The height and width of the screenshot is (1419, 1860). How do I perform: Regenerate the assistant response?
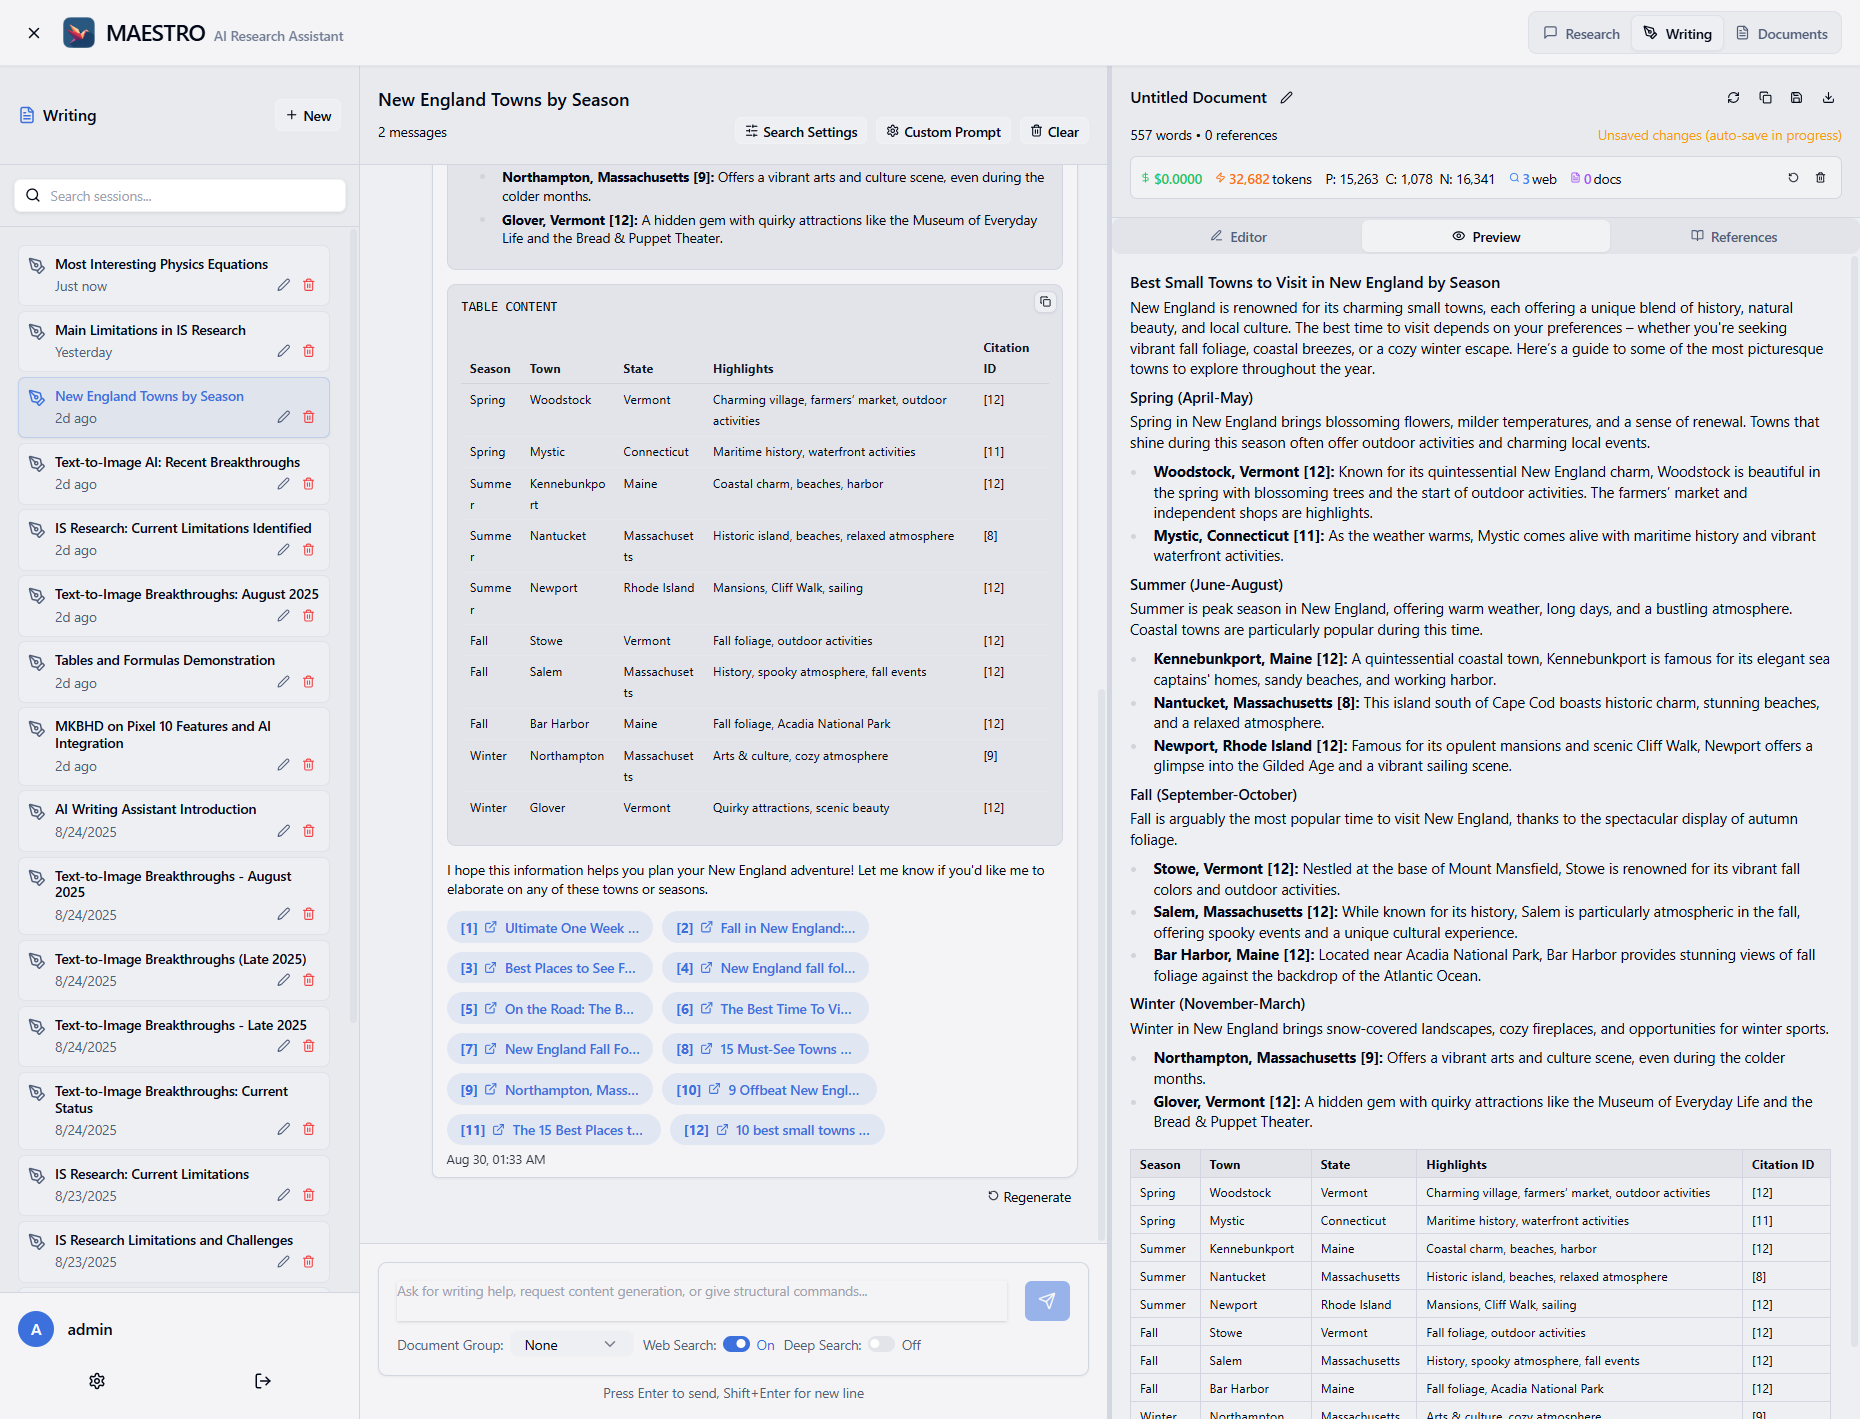1029,1197
